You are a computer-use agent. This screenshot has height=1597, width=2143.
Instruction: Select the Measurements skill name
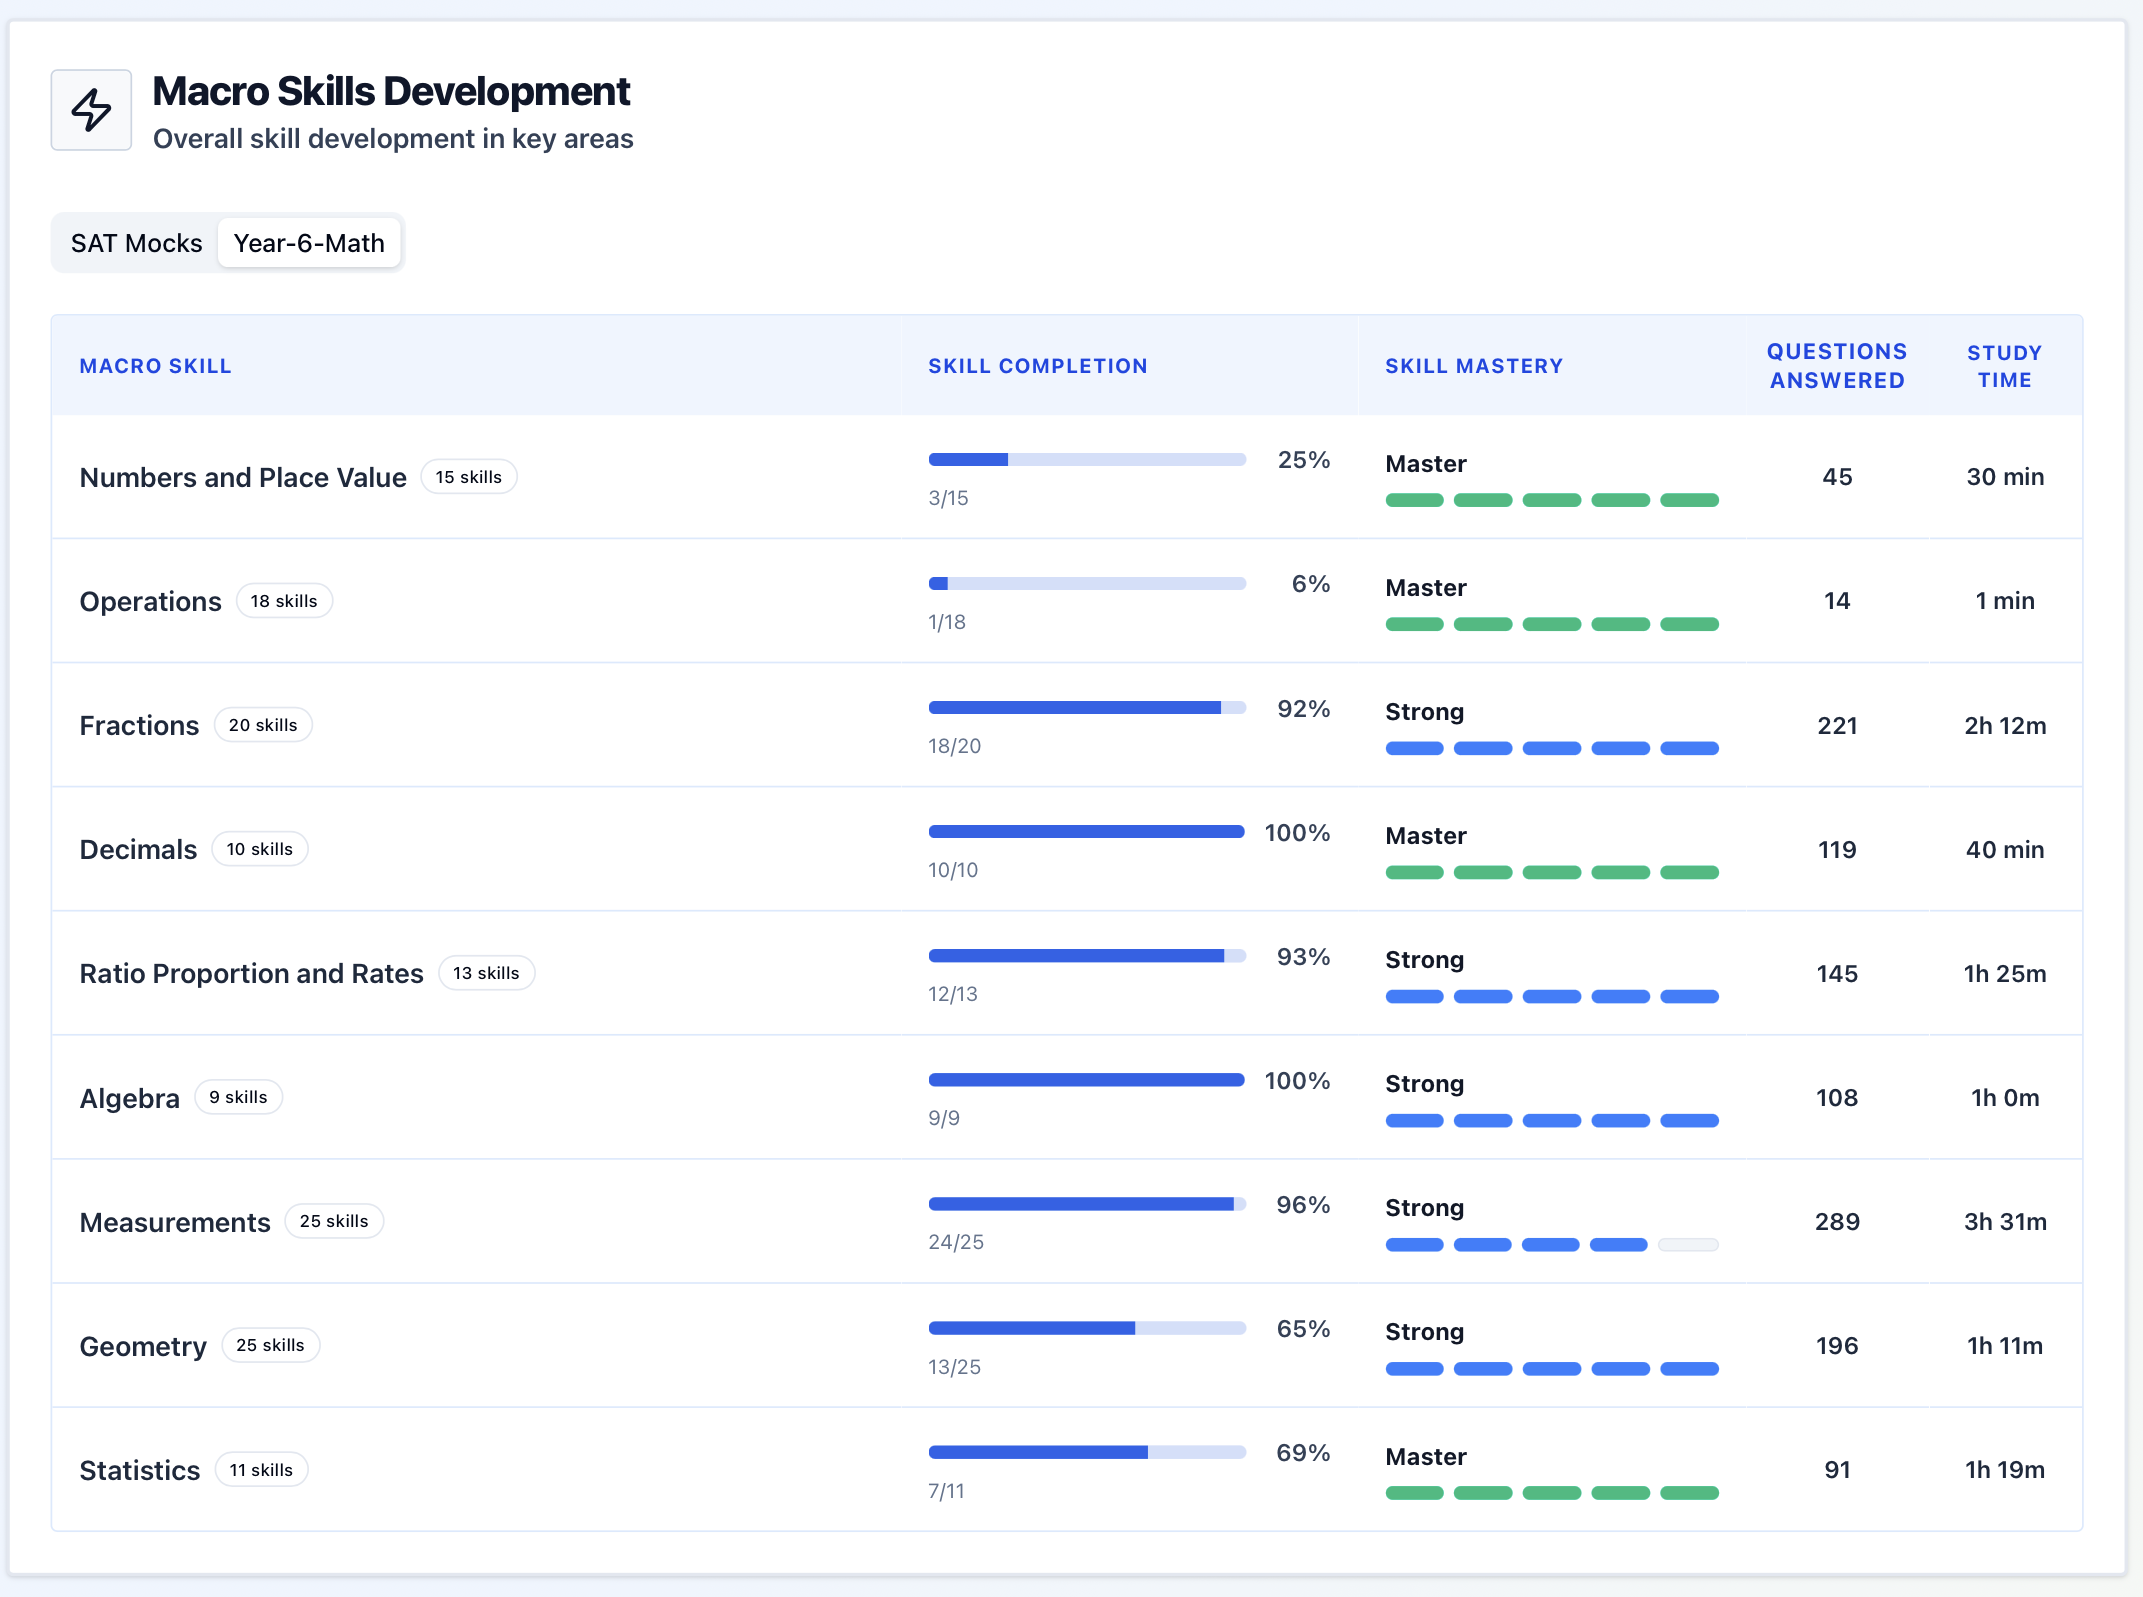pyautogui.click(x=175, y=1222)
